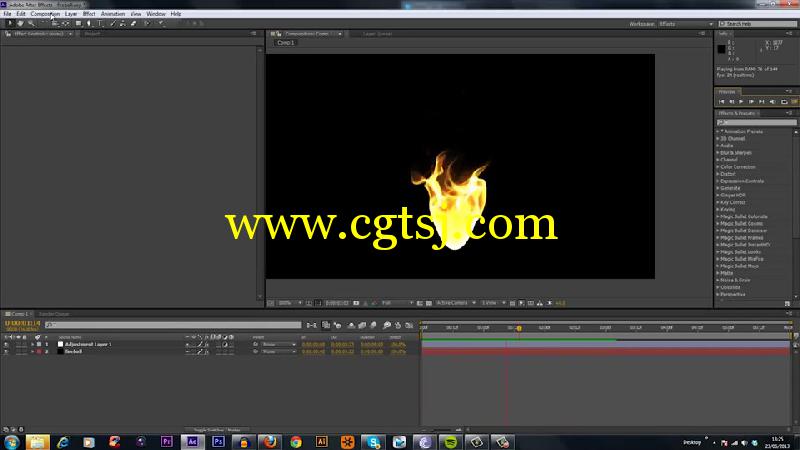This screenshot has height=450, width=800.
Task: Hide the Adjustment Layer 1 video eye
Action: tap(6, 344)
